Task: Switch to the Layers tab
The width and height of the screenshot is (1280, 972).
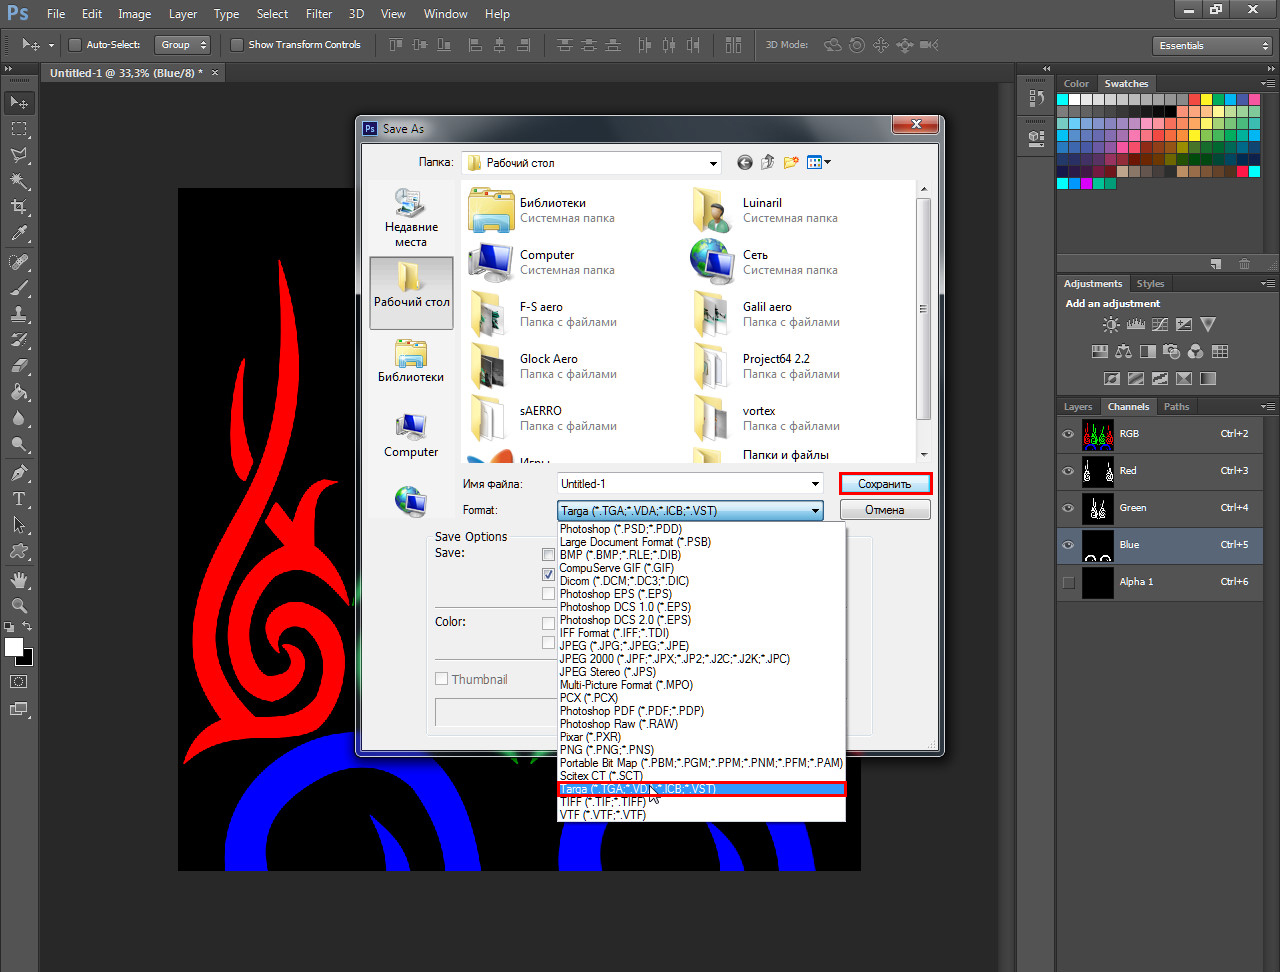Action: pos(1078,407)
